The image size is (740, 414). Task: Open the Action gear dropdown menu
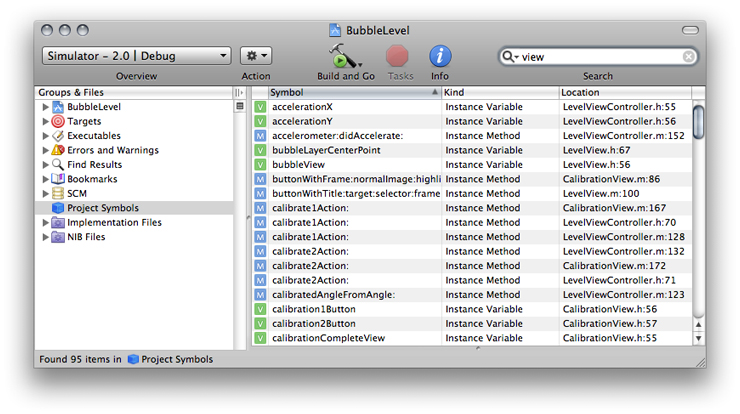click(x=256, y=56)
